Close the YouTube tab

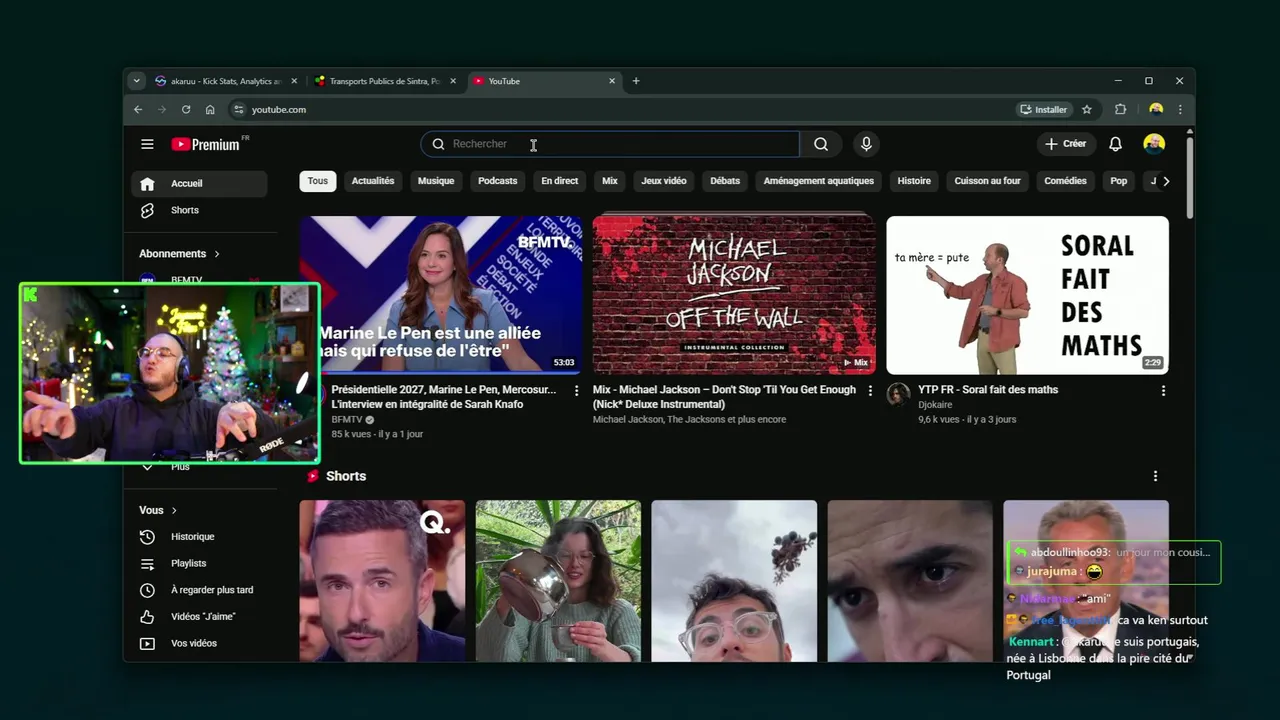click(x=612, y=81)
